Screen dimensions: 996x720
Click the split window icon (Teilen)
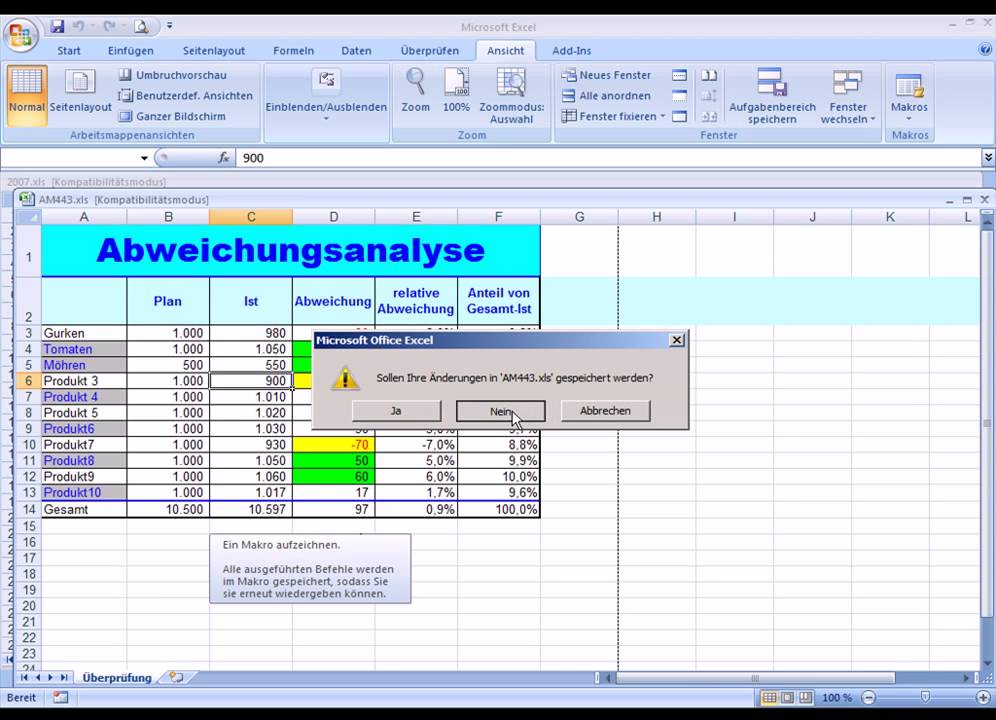[679, 75]
